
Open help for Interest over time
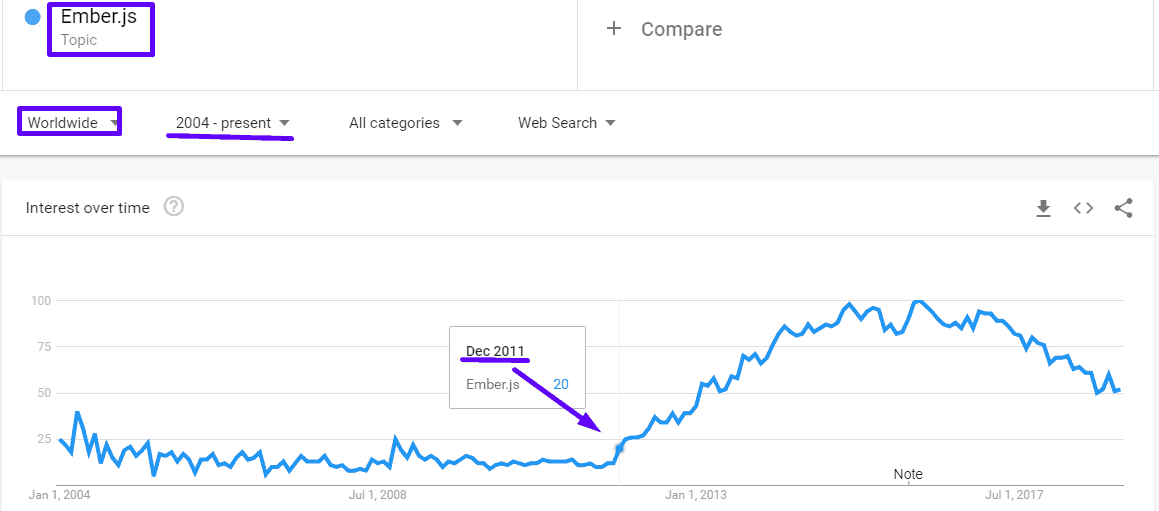click(173, 207)
